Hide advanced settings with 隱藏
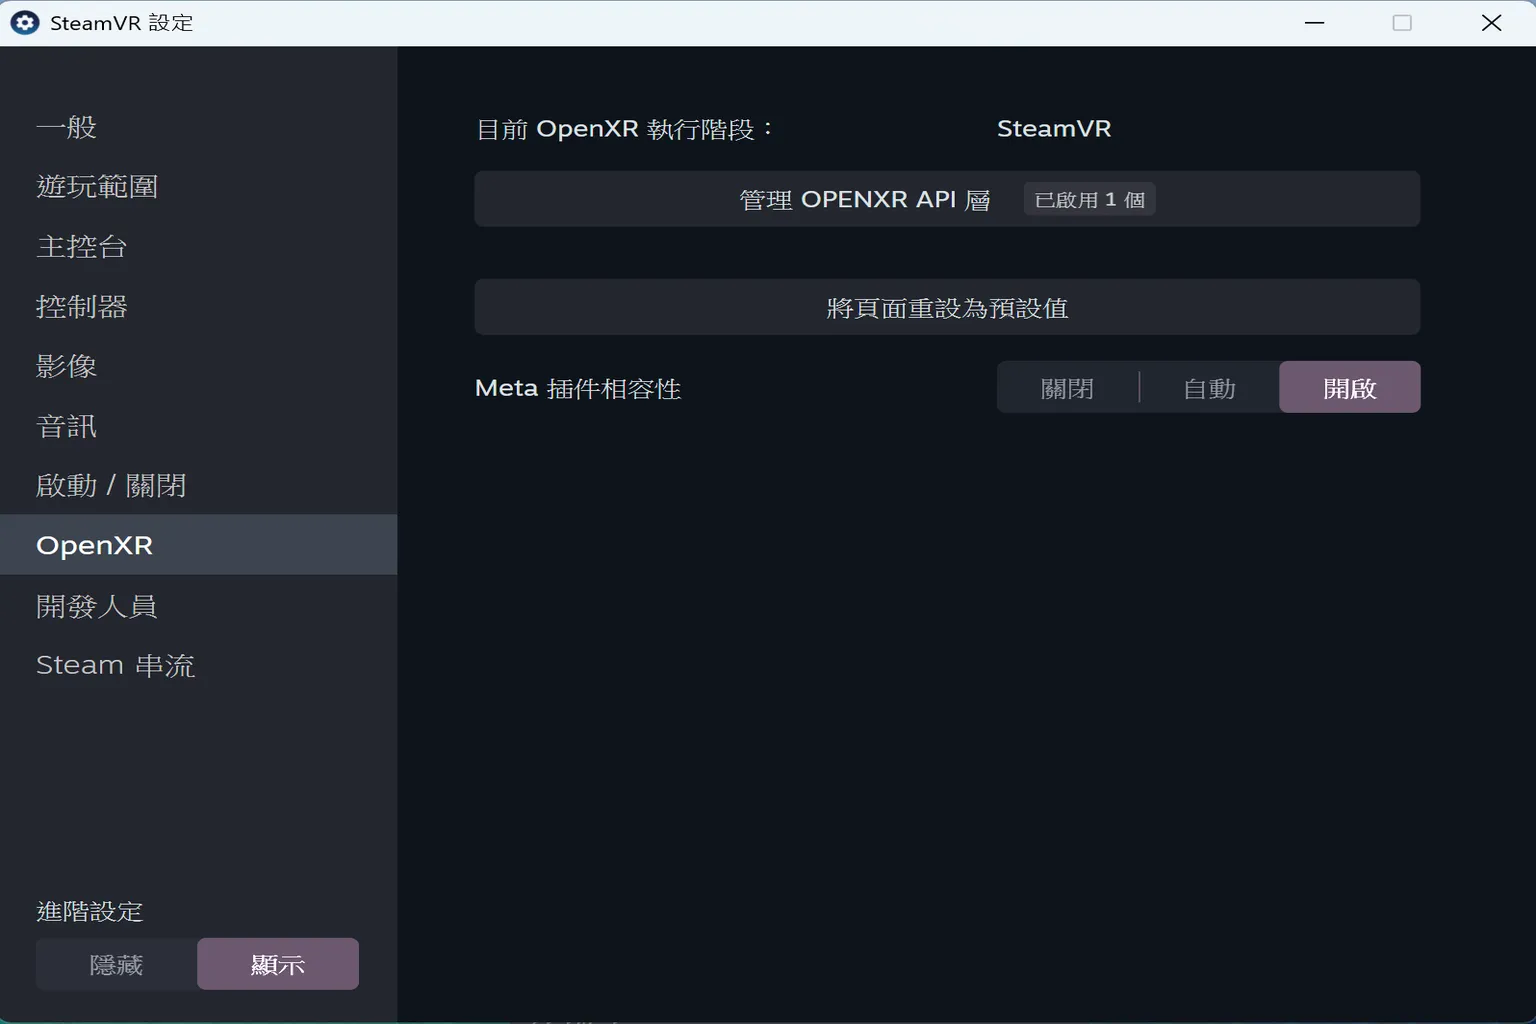The width and height of the screenshot is (1536, 1024). (115, 963)
